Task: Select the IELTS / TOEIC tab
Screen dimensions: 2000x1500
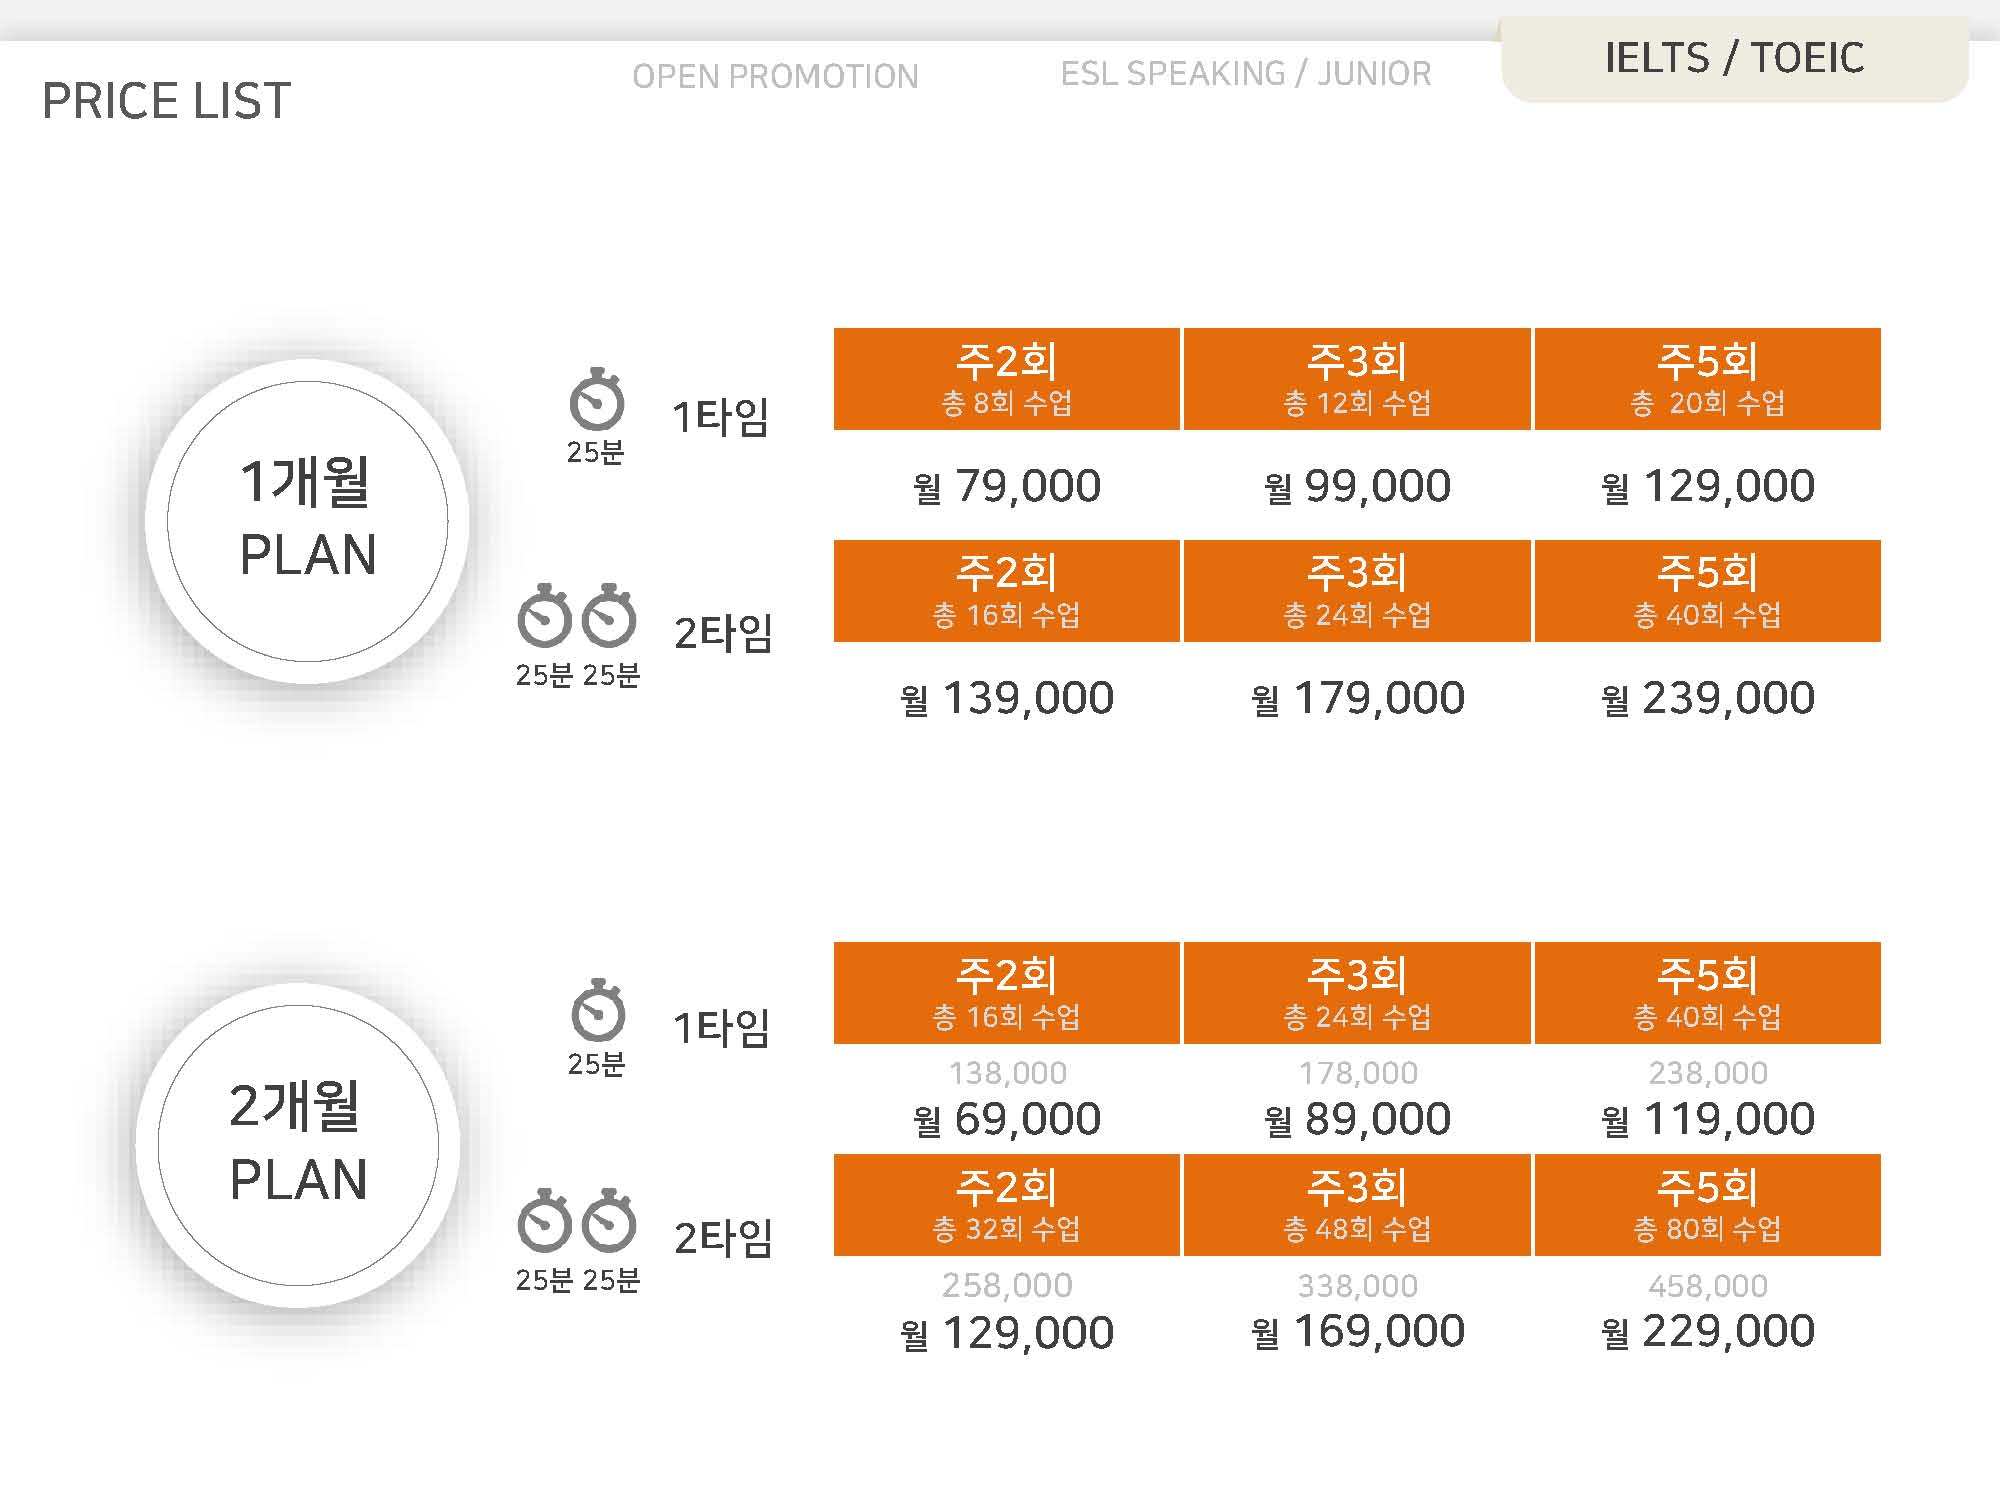Action: point(1734,58)
